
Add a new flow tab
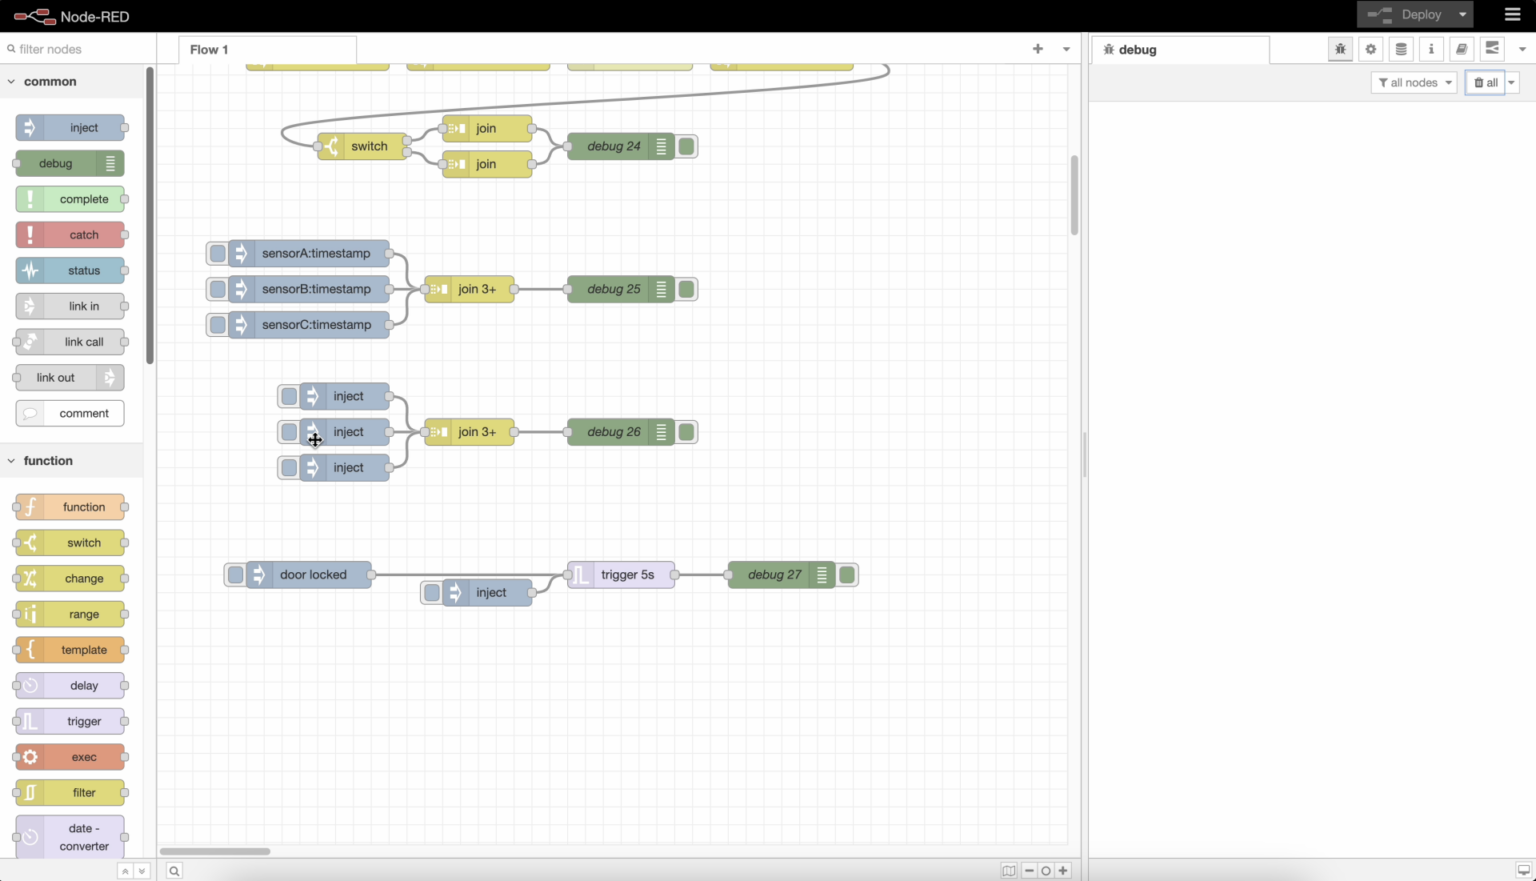pyautogui.click(x=1037, y=49)
